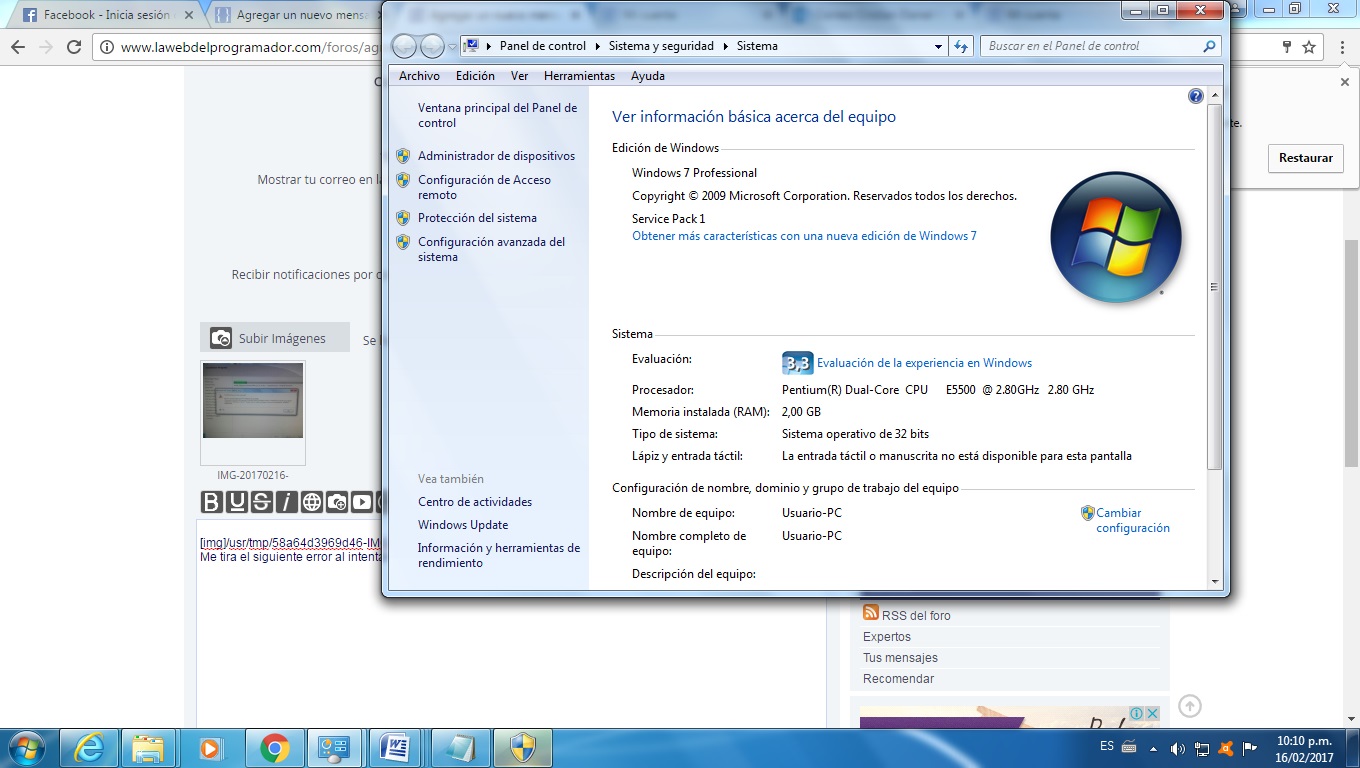Click the Underline icon in forum editor

coord(236,502)
